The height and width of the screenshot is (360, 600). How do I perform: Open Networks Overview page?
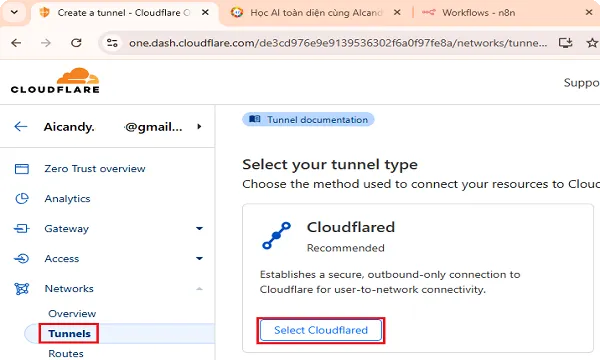[72, 314]
